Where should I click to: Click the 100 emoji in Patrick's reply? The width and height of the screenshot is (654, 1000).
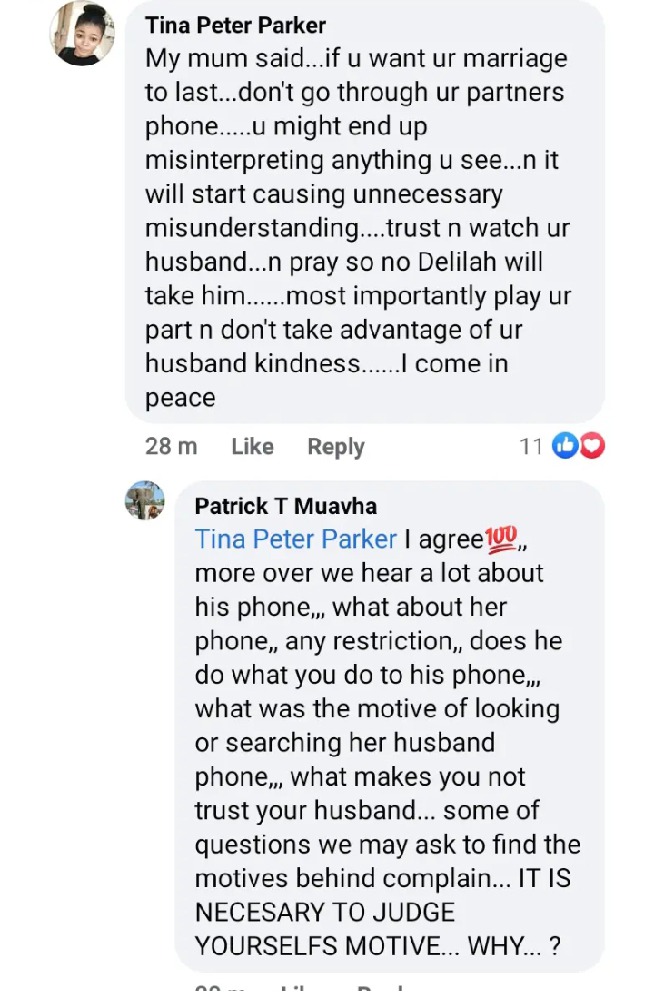click(502, 540)
